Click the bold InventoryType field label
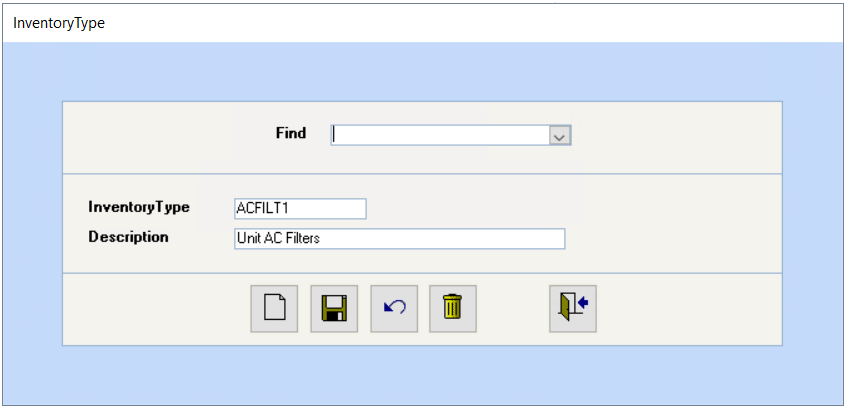This screenshot has height=408, width=846. click(x=139, y=207)
